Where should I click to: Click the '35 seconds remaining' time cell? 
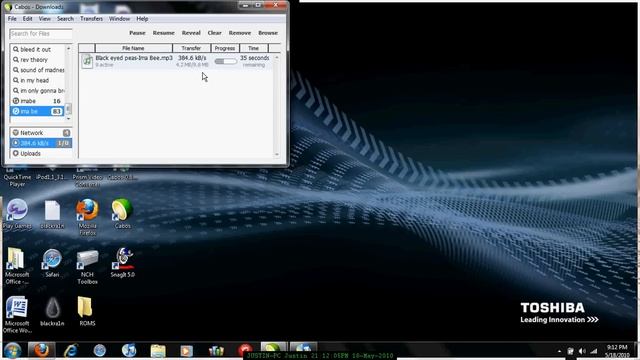coord(254,61)
